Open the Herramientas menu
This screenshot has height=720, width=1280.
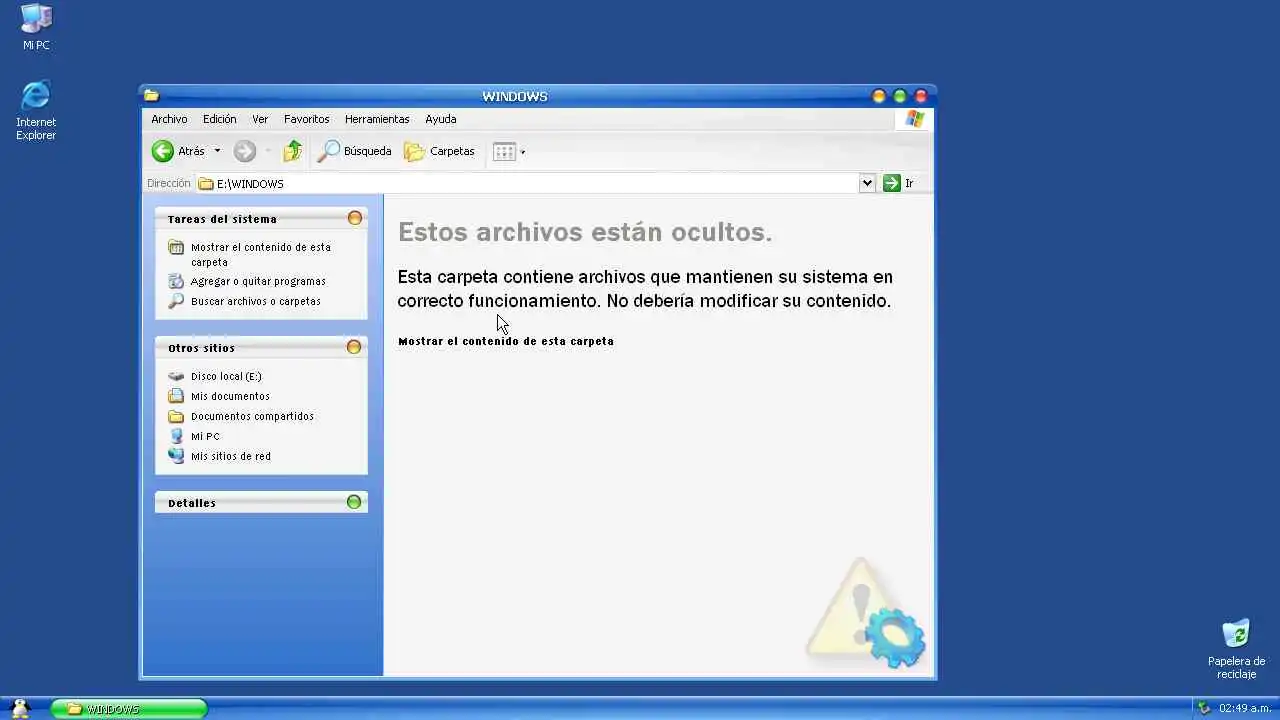[x=377, y=119]
